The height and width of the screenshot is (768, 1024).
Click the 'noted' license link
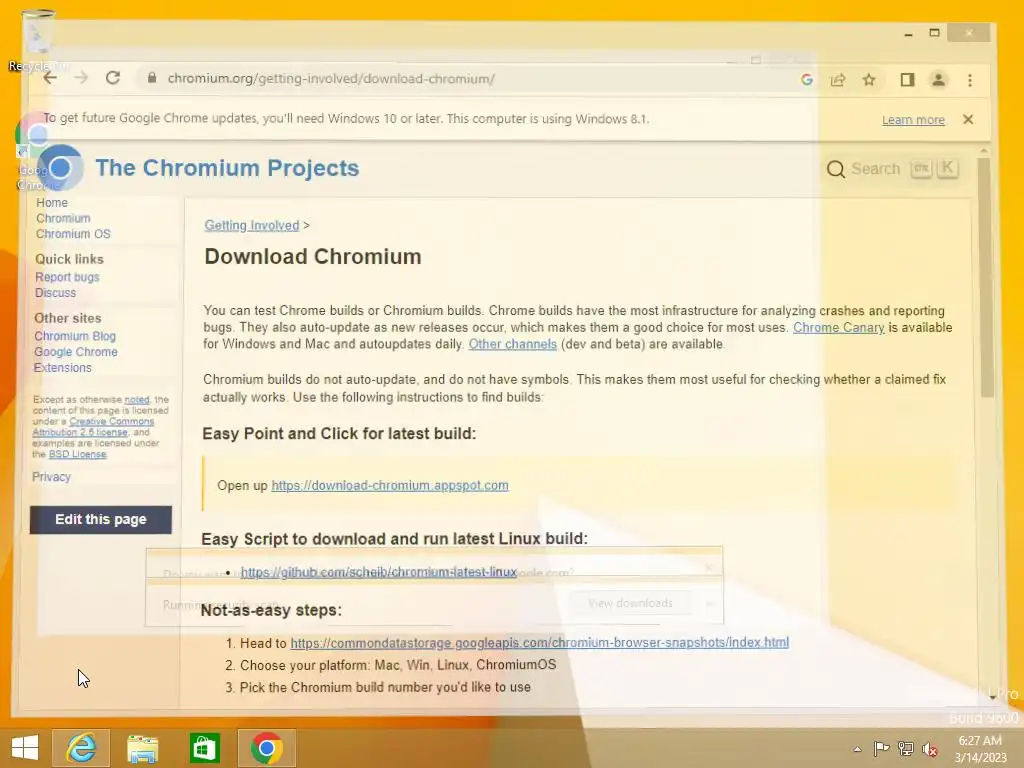tap(137, 400)
